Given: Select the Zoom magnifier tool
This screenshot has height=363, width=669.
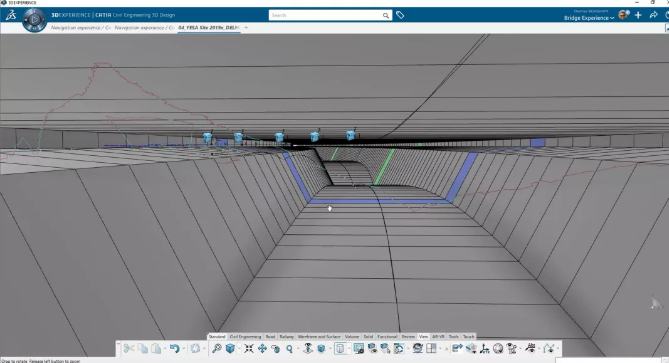Looking at the screenshot, I should coord(289,348).
